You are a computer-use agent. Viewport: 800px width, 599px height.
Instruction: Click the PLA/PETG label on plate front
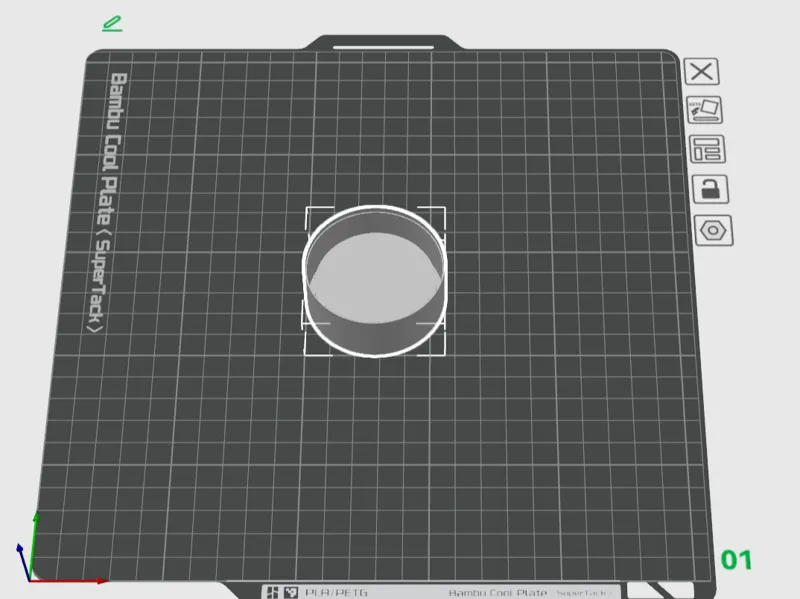coord(336,592)
